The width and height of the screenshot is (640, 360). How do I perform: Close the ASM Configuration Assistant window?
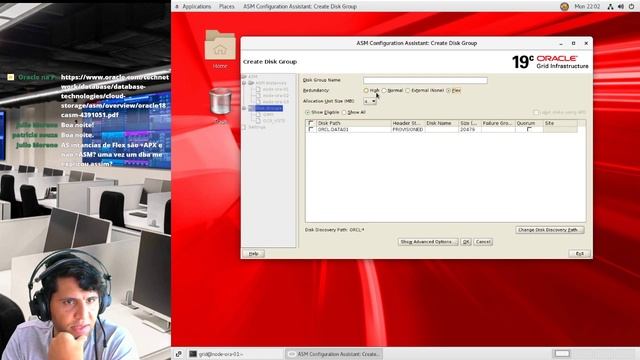(x=586, y=43)
